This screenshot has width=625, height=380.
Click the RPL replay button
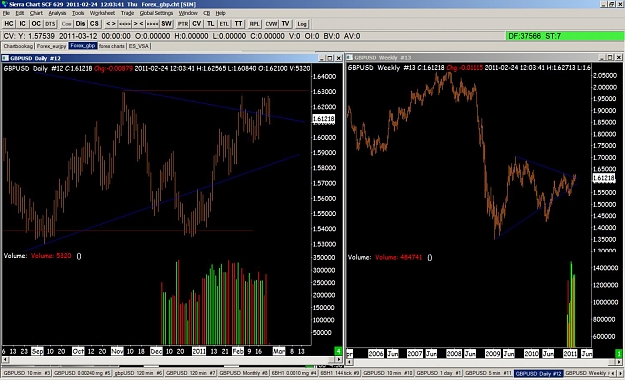point(255,24)
